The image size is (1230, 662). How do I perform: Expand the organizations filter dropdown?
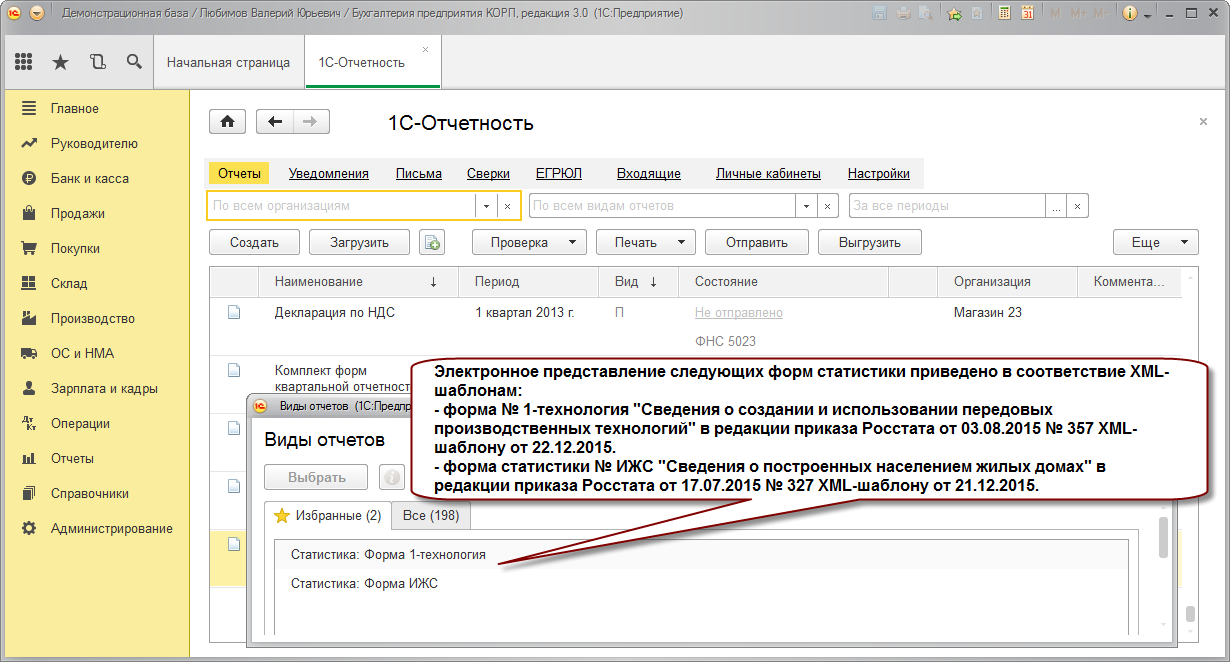click(486, 205)
